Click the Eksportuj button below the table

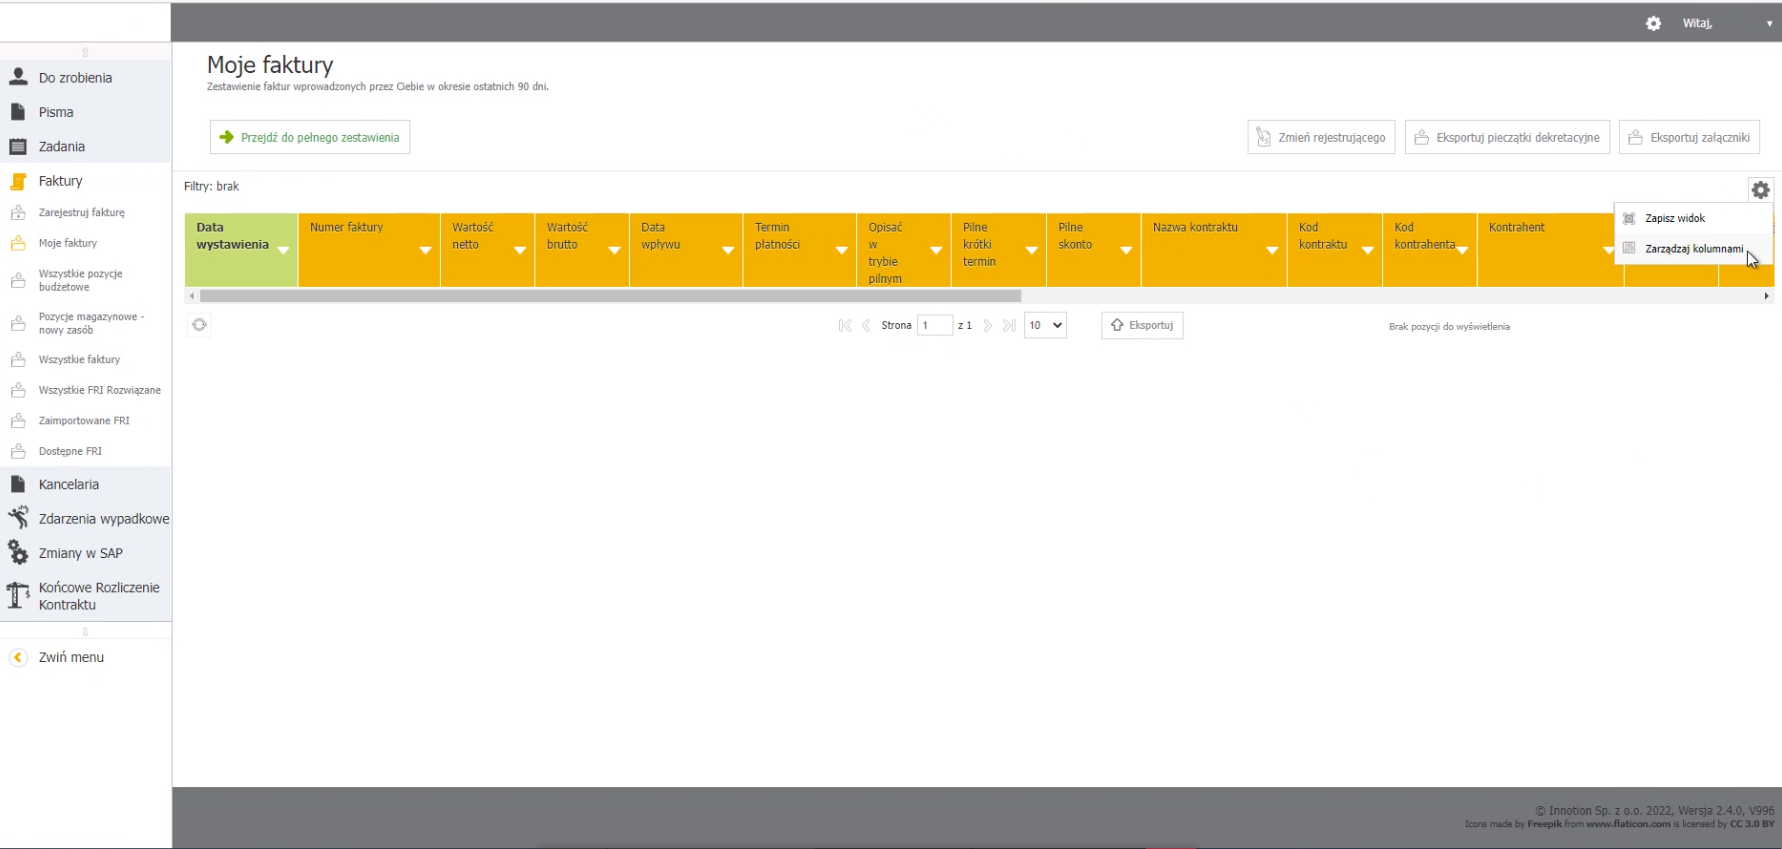(1142, 325)
